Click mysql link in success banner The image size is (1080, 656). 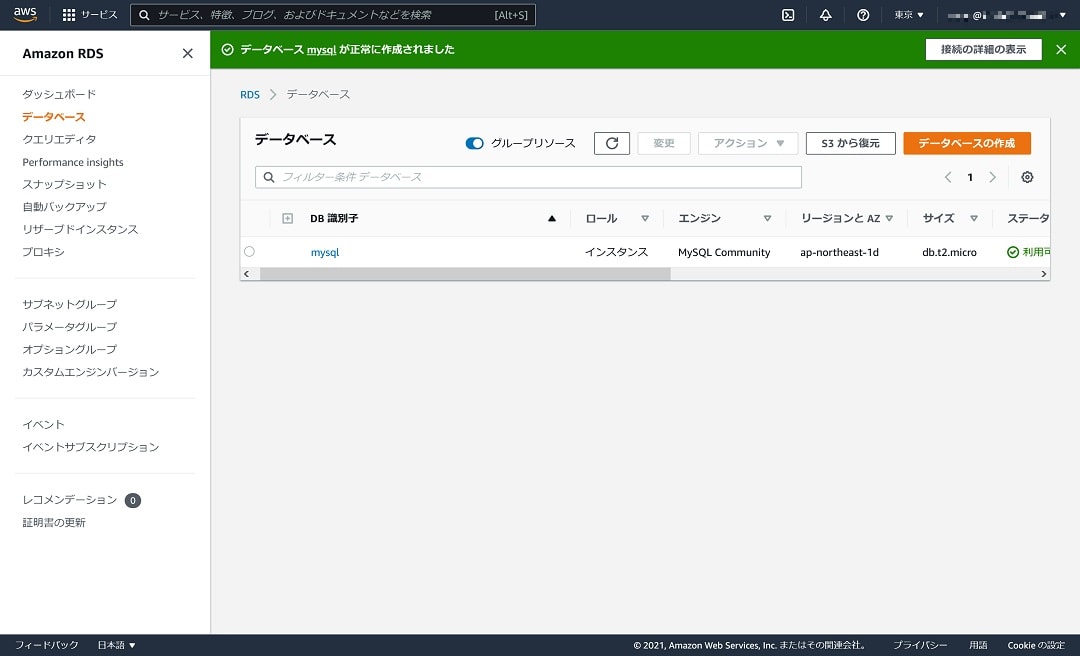coord(322,50)
